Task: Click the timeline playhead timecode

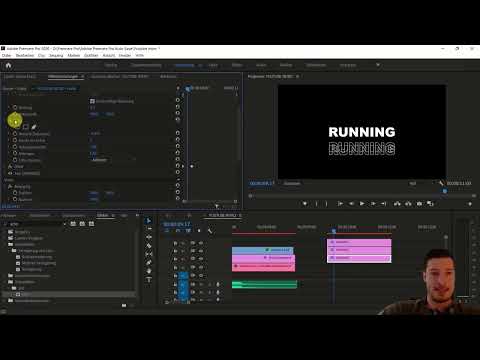Action: [177, 224]
